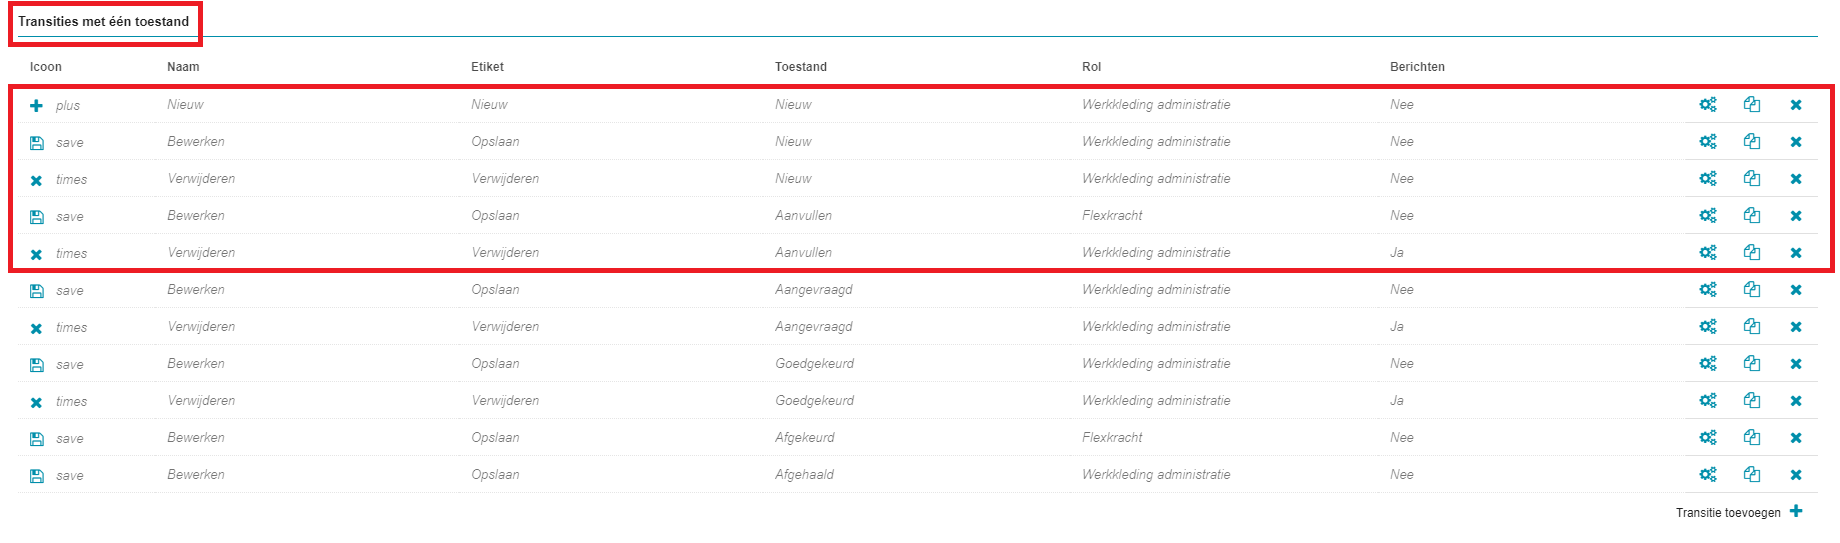Screen dimensions: 1840x543
Task: Select the Transities met één toestand heading
Action: (103, 21)
